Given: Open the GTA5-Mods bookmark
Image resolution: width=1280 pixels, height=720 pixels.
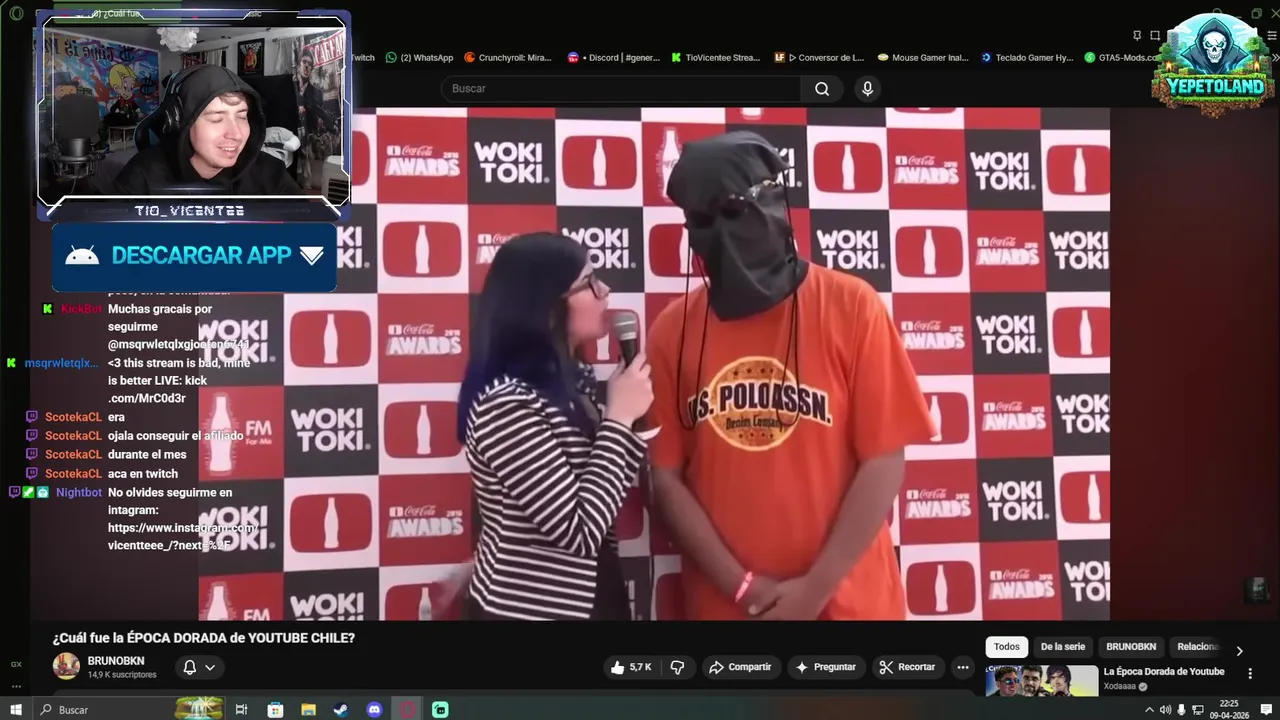Looking at the screenshot, I should (x=1122, y=58).
